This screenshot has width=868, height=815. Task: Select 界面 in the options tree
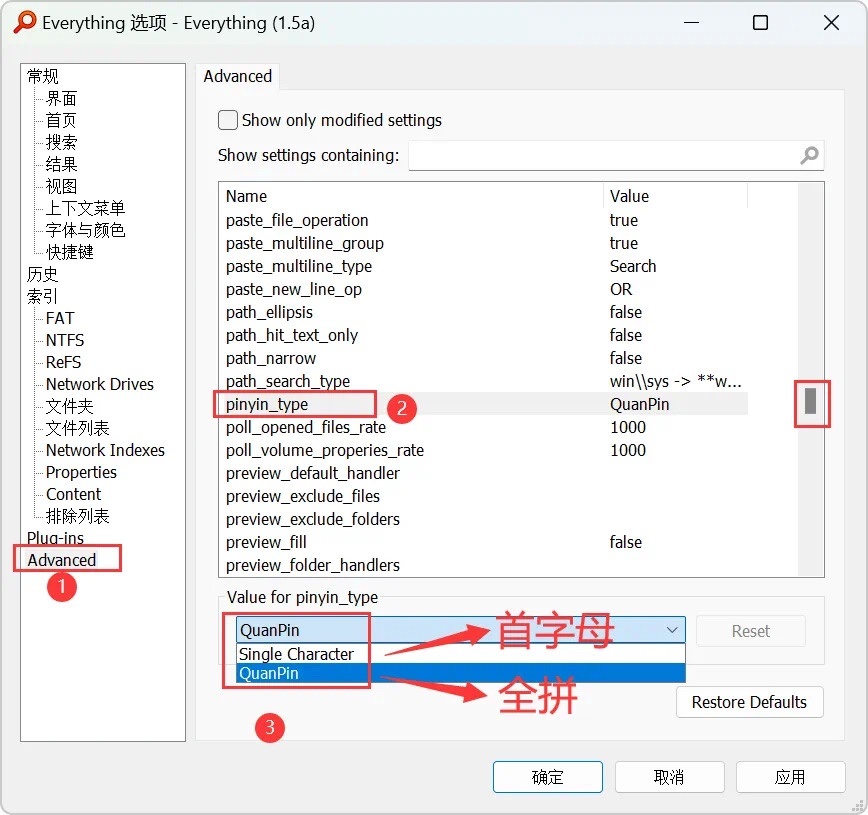point(61,98)
